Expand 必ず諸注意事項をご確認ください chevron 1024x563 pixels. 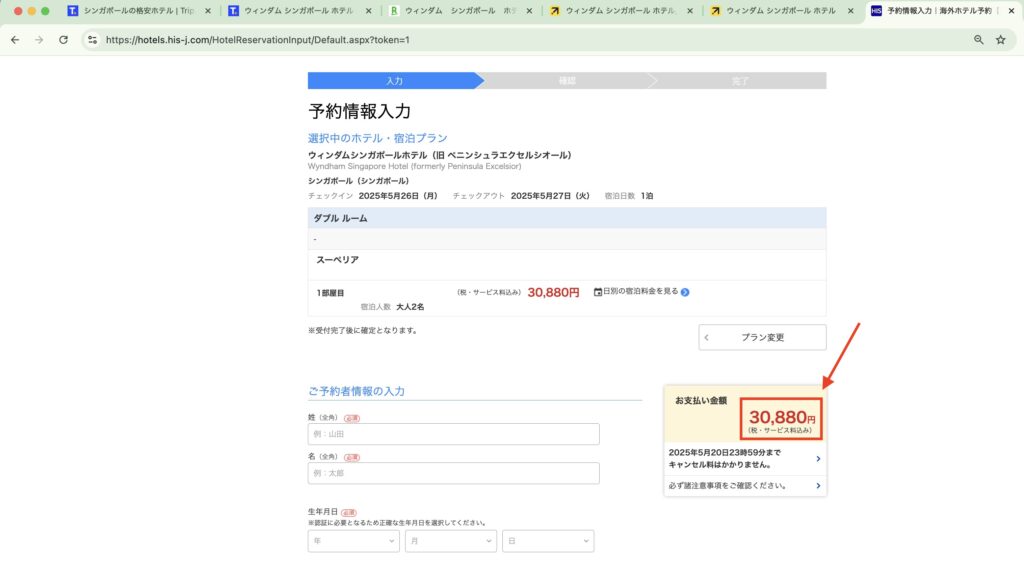[x=818, y=485]
